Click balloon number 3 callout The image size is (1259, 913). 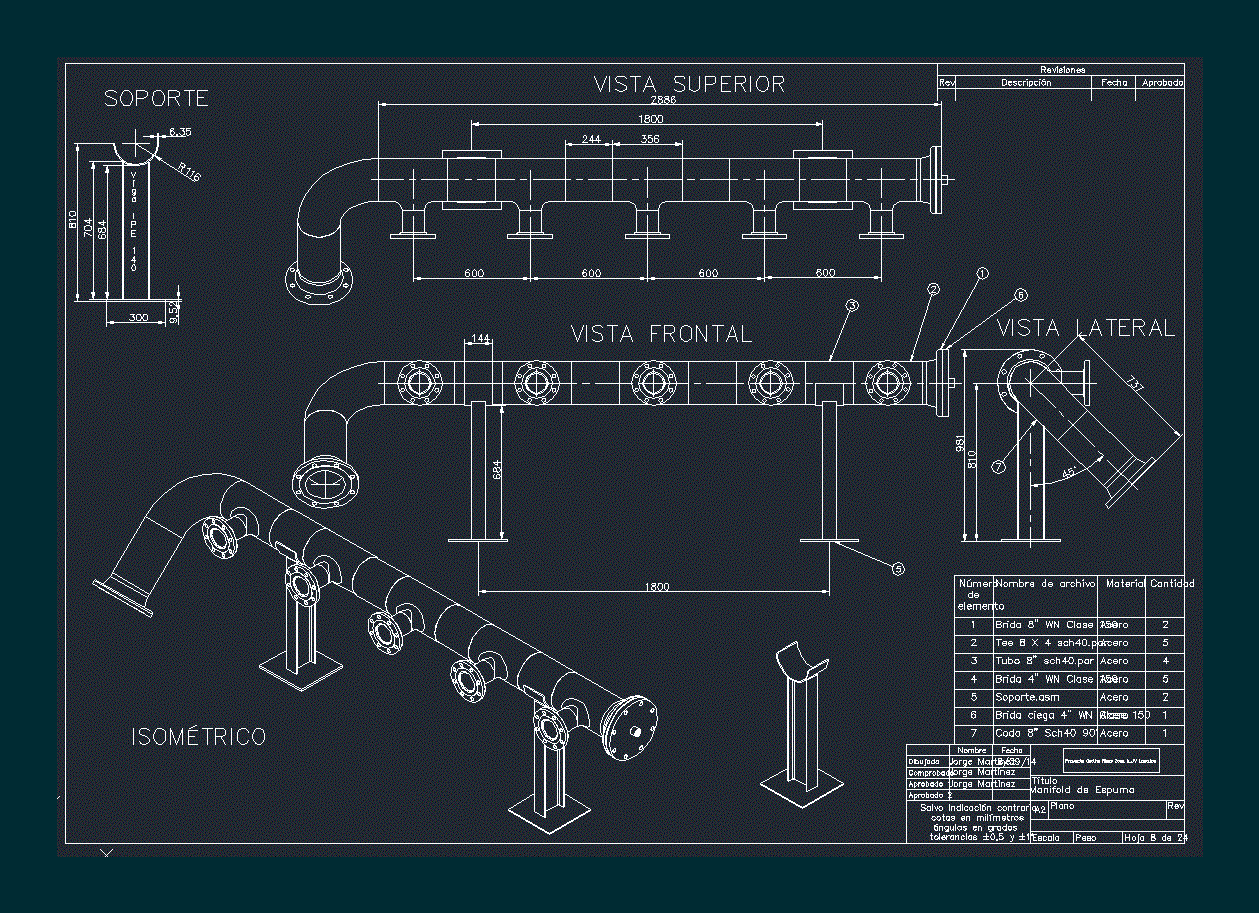[852, 306]
